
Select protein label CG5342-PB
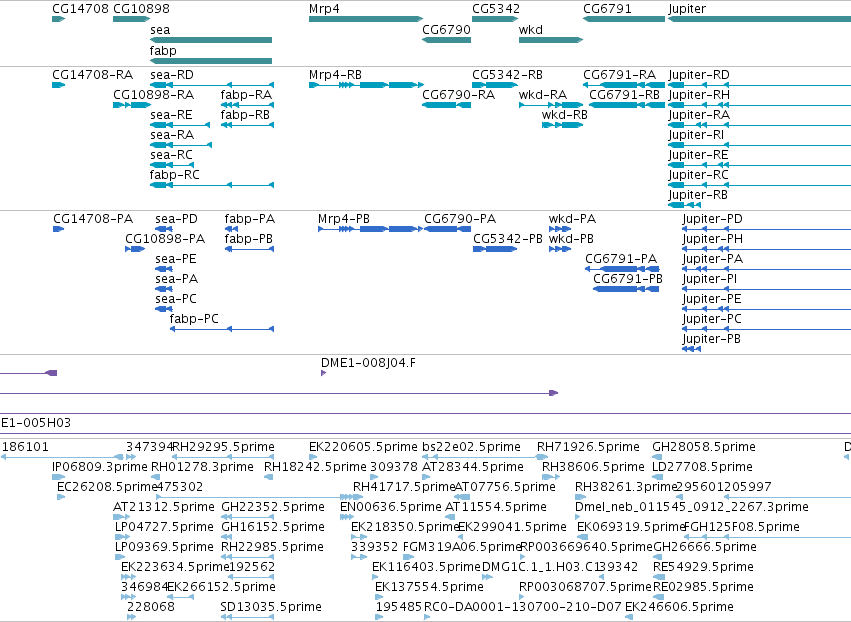tap(507, 239)
